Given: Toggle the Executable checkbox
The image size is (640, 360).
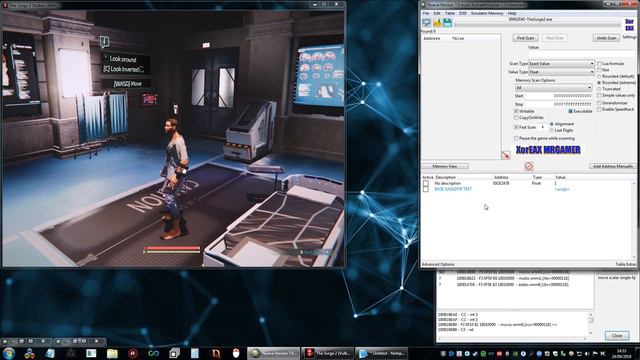Looking at the screenshot, I should (x=570, y=111).
